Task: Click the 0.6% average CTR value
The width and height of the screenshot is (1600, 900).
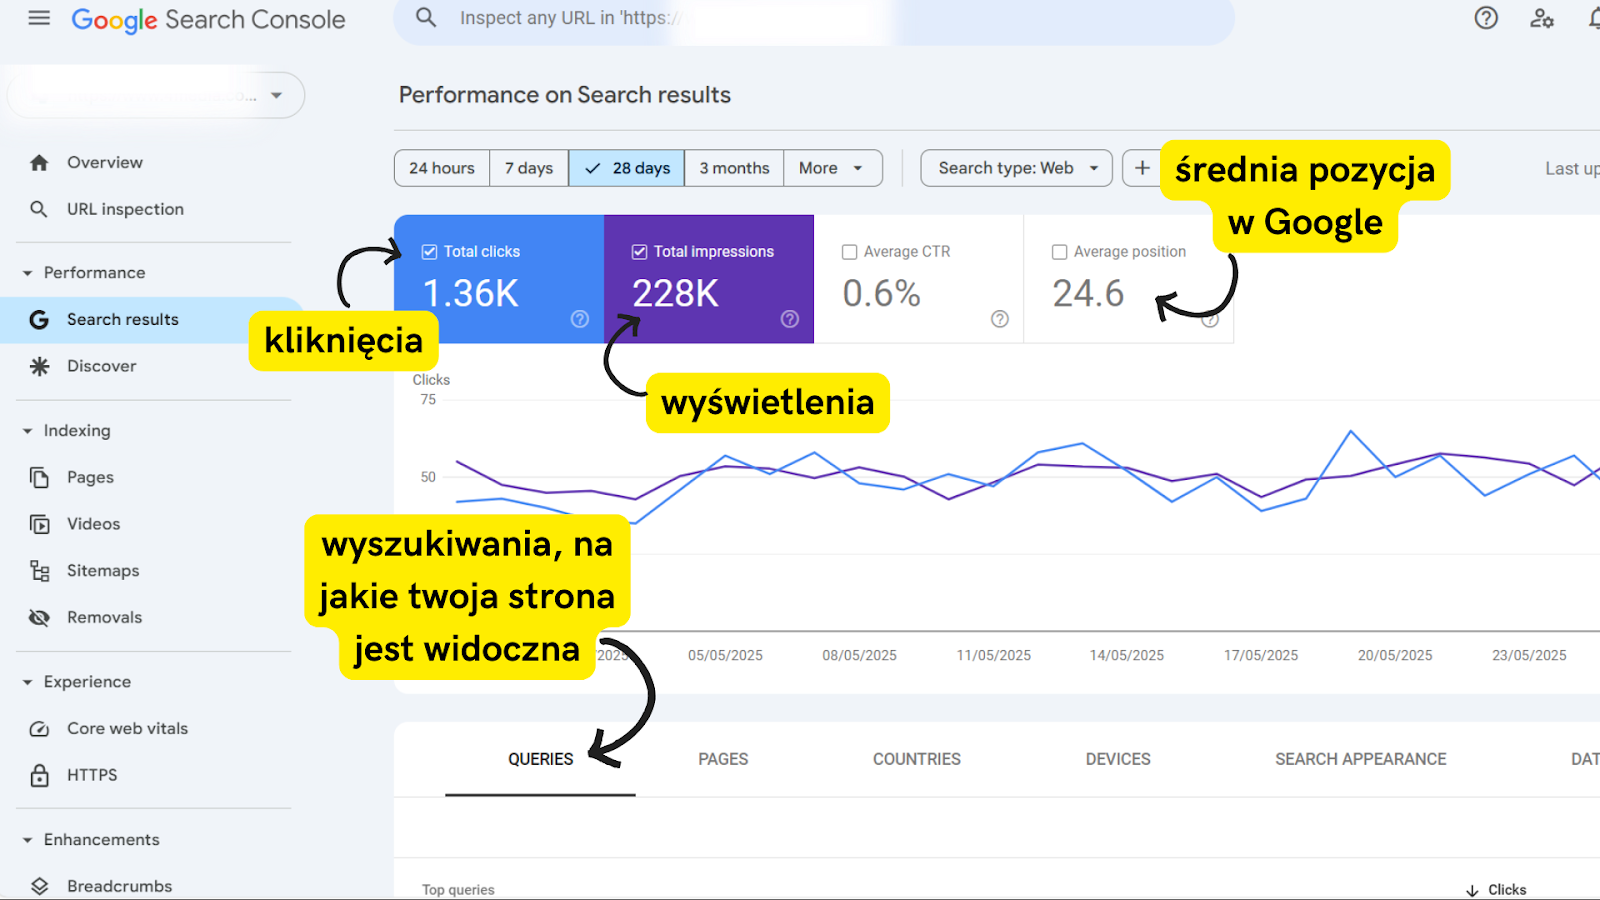Action: click(x=881, y=293)
